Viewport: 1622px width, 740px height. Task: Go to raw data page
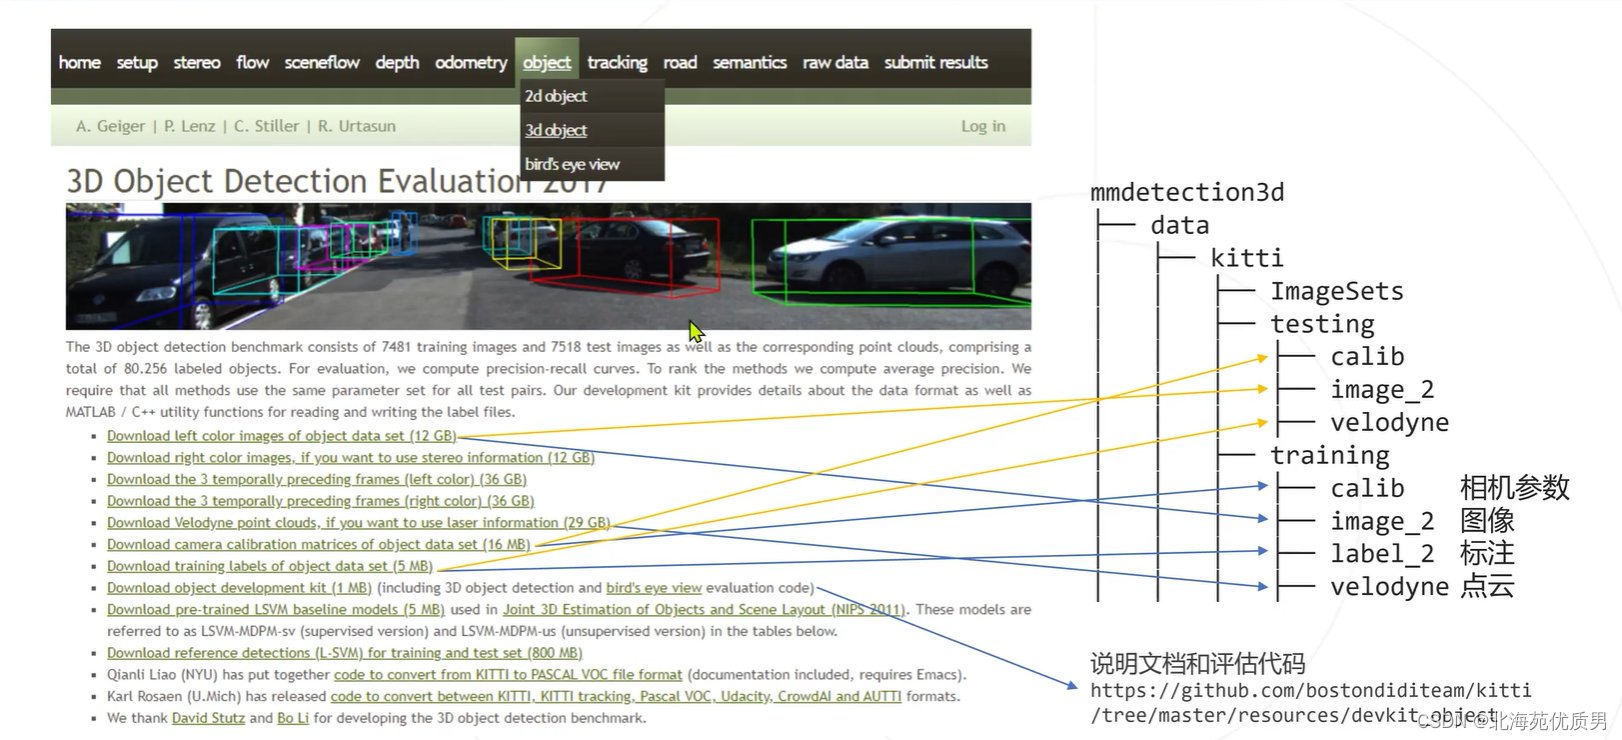click(x=835, y=62)
